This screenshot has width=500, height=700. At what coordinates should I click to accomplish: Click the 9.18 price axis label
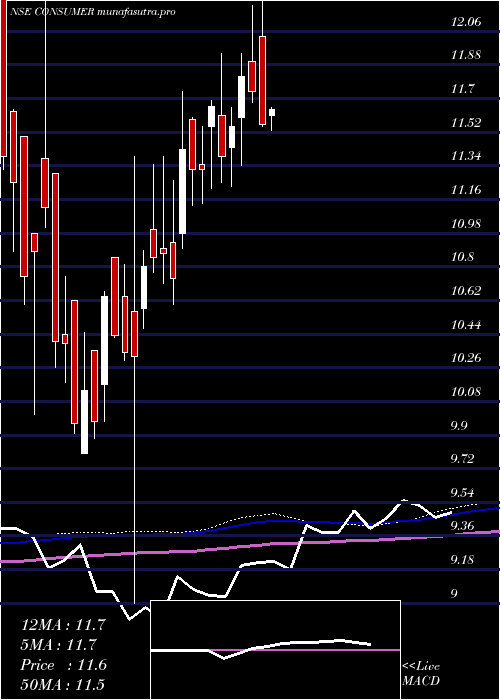click(x=463, y=560)
